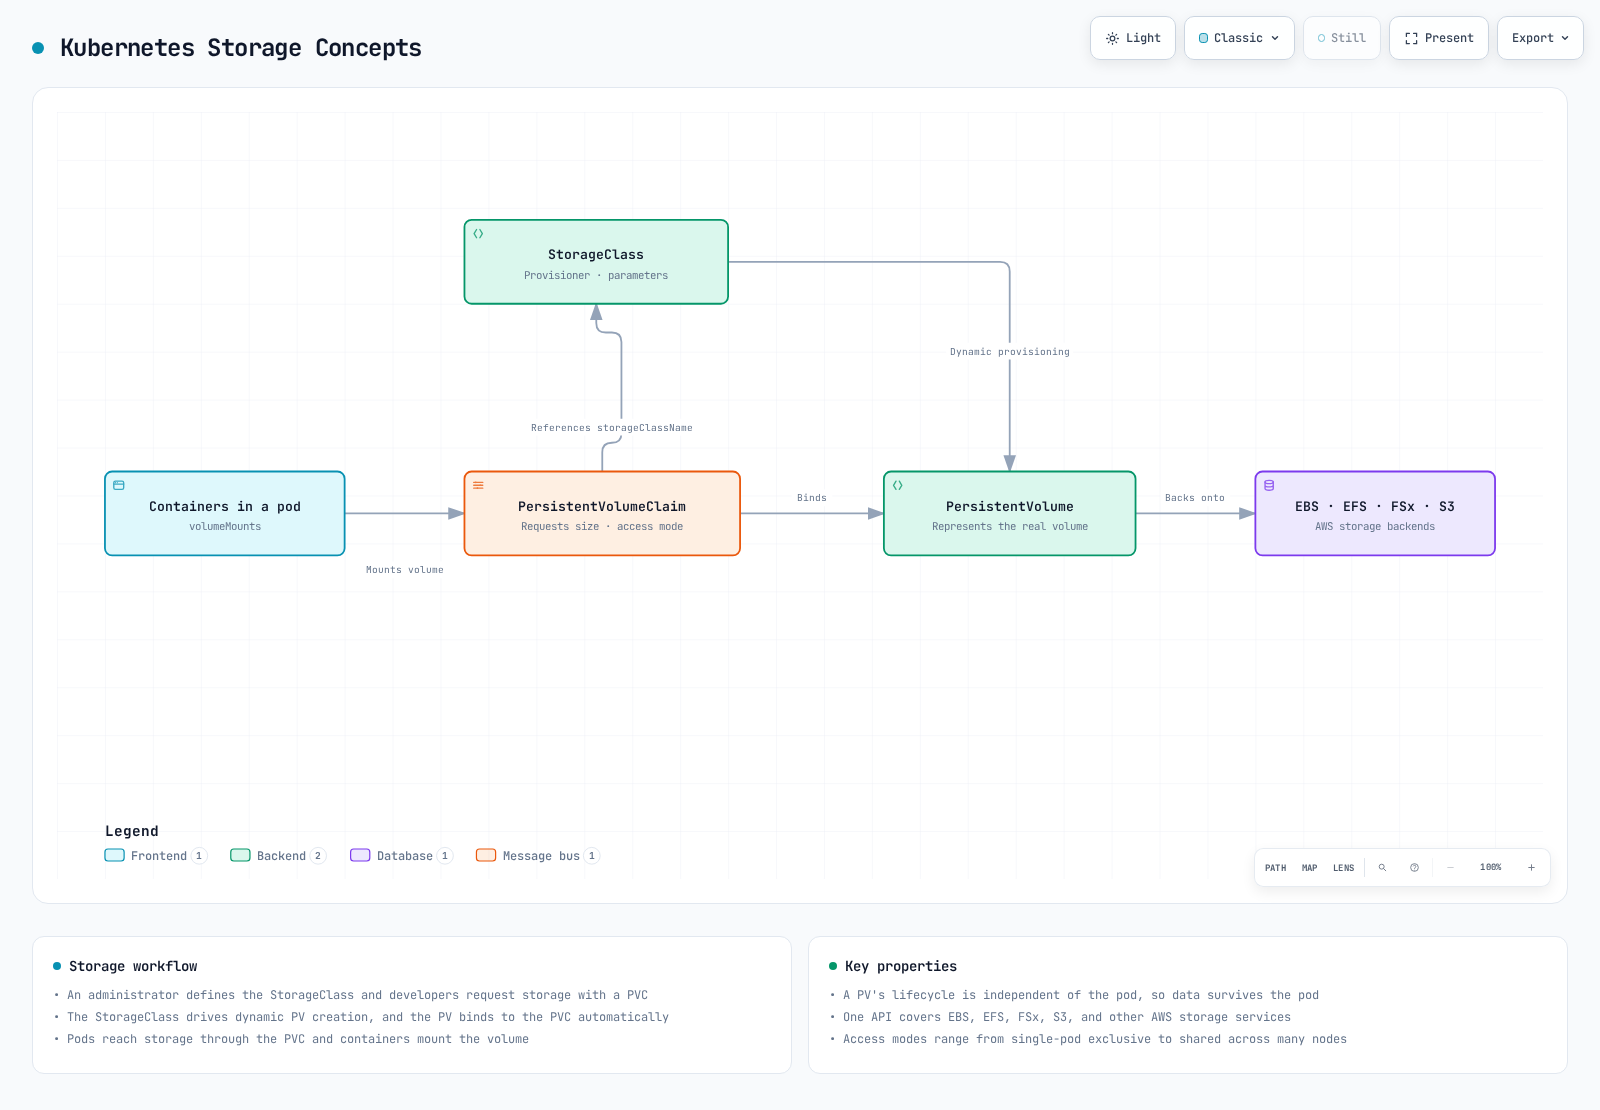Select the StorageClass node
Image resolution: width=1600 pixels, height=1110 pixels.
pyautogui.click(x=596, y=262)
